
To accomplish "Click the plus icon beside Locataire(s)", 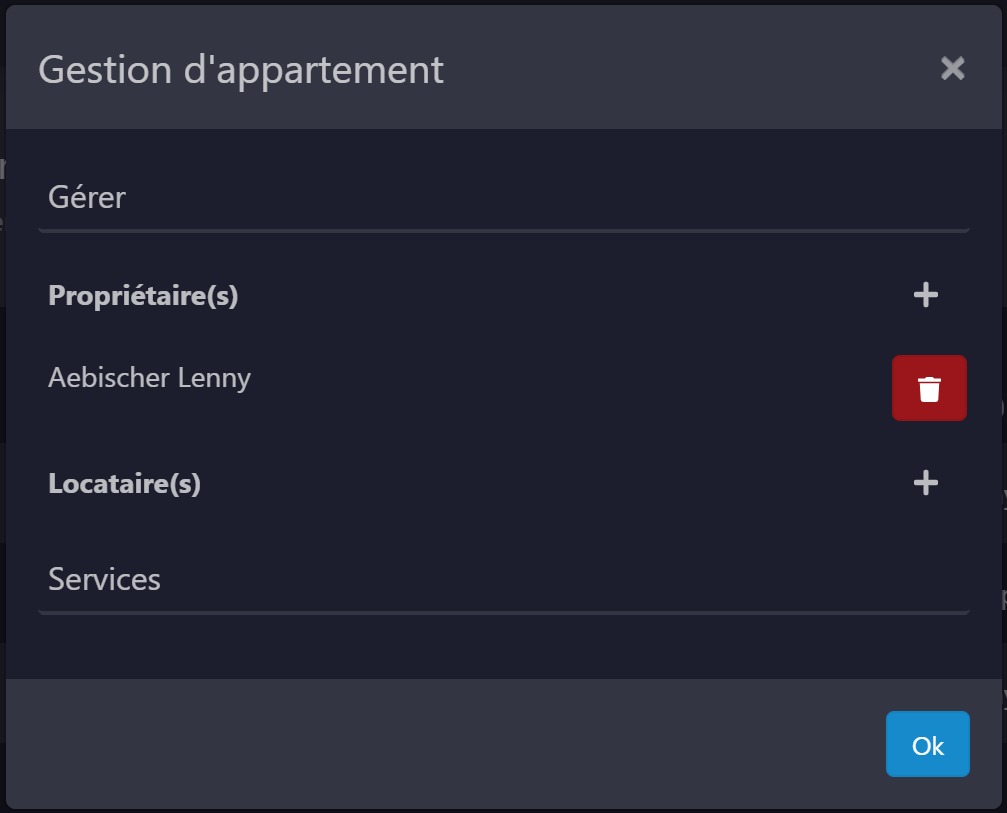I will point(926,483).
